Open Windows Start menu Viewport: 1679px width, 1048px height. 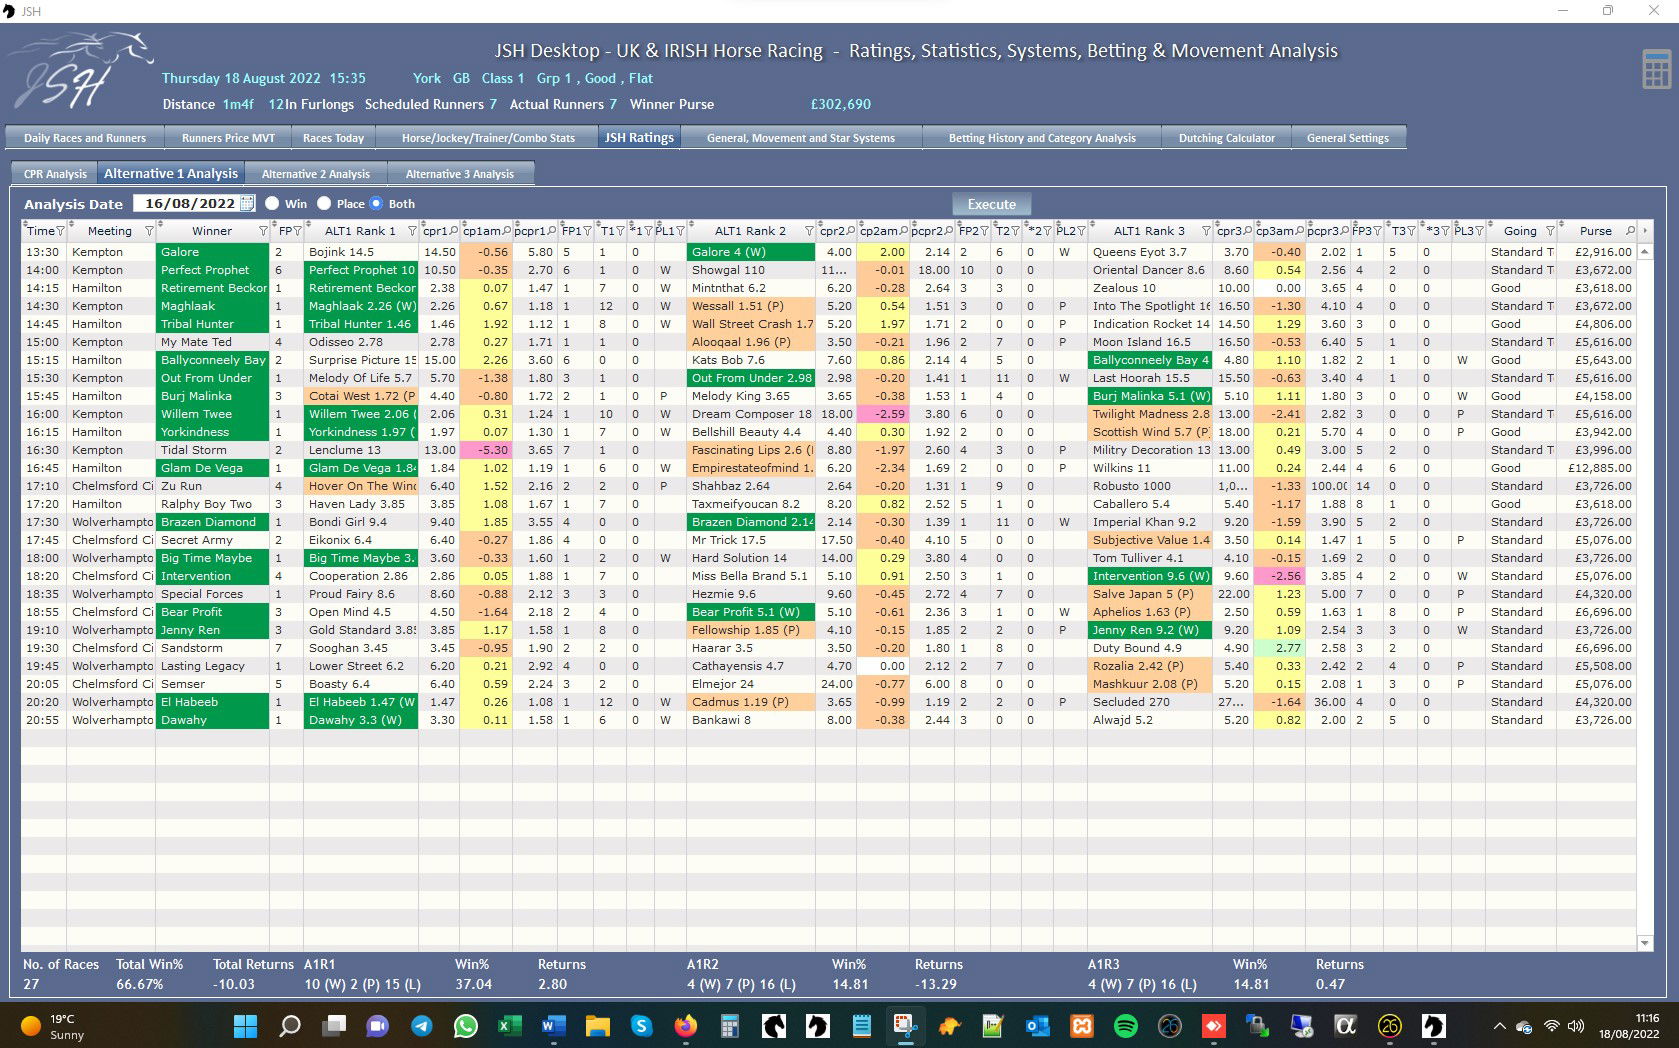coord(245,1026)
